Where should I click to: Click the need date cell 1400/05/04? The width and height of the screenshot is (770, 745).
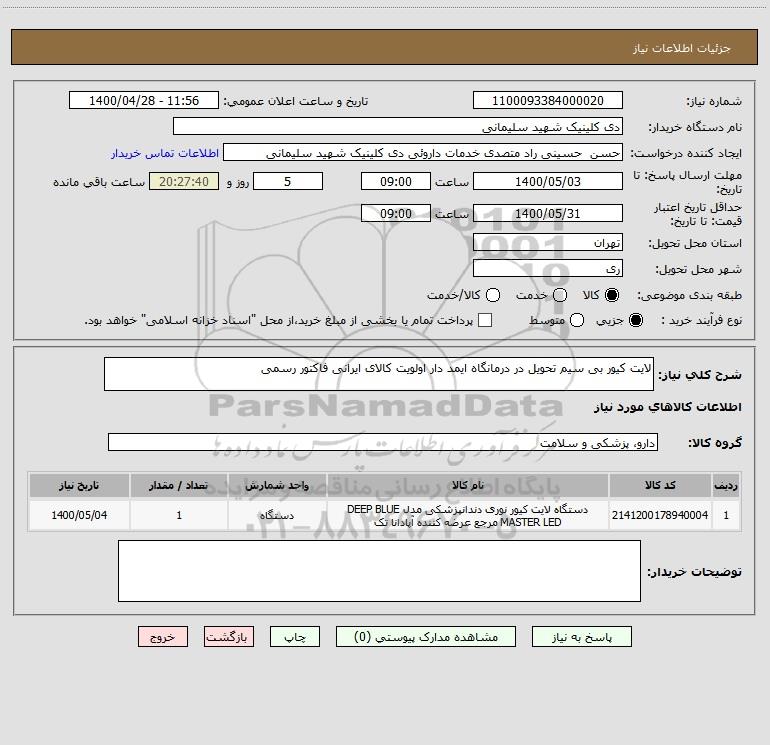coord(79,515)
